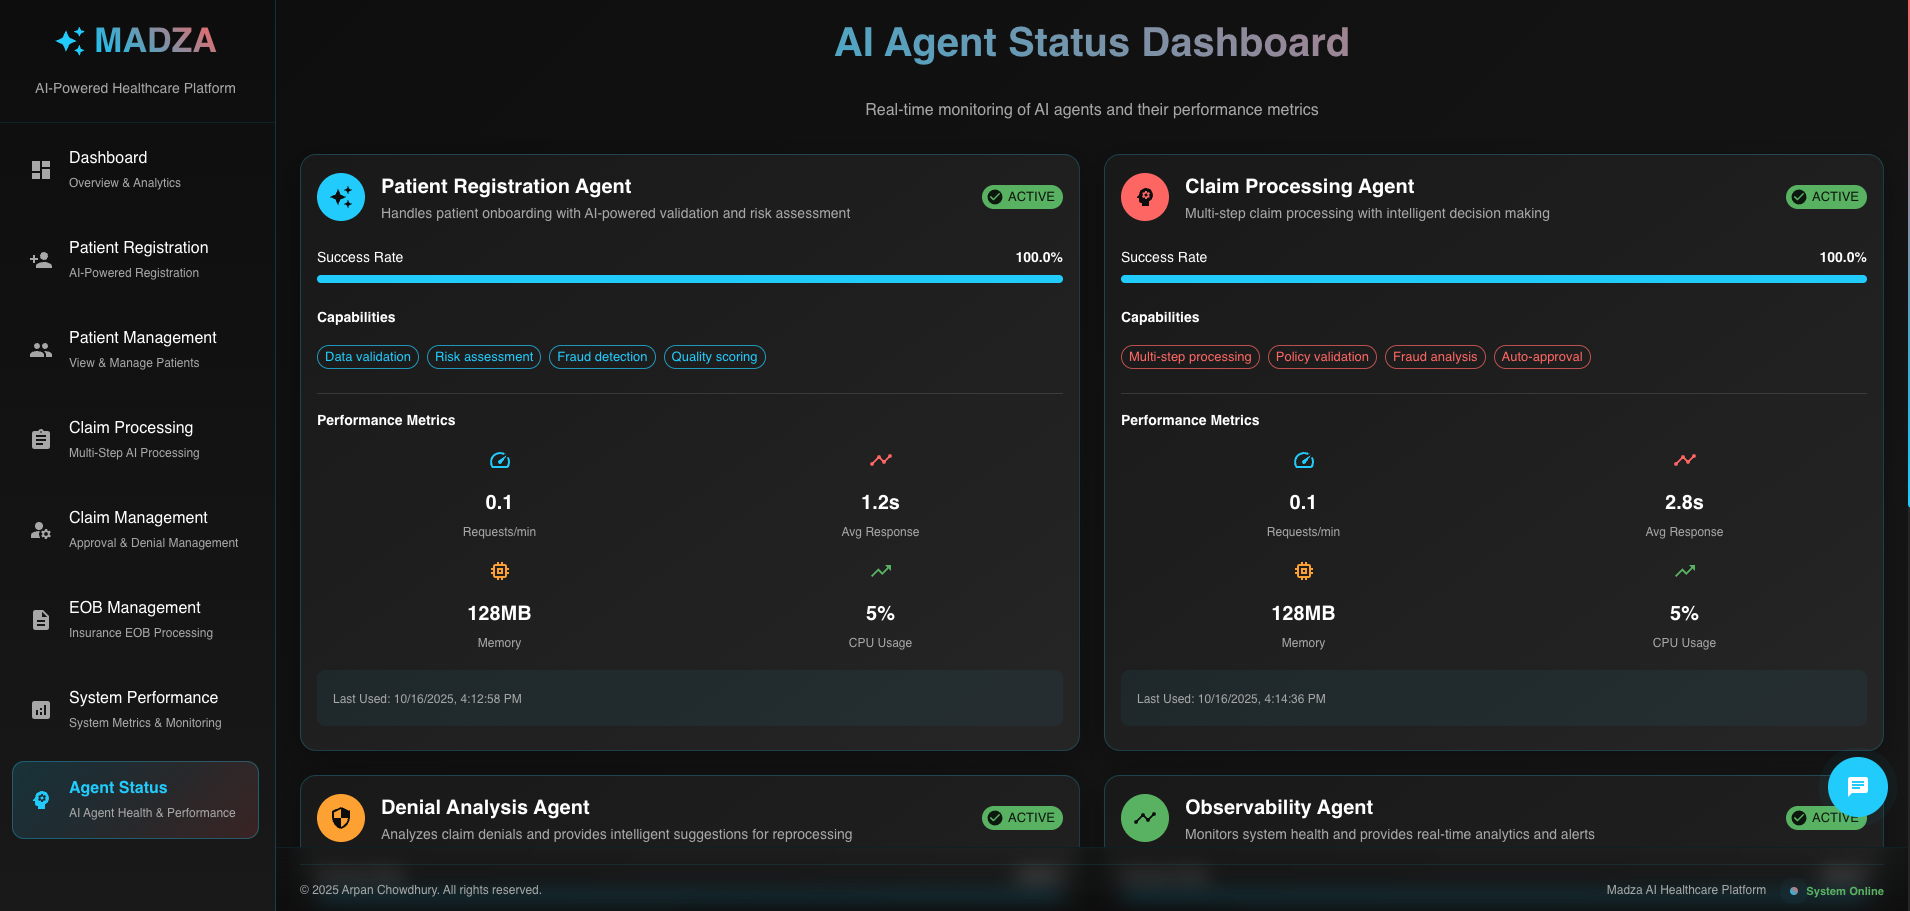Viewport: 1910px width, 911px height.
Task: Click Claim Processing Agent success rate bar
Action: tap(1494, 279)
